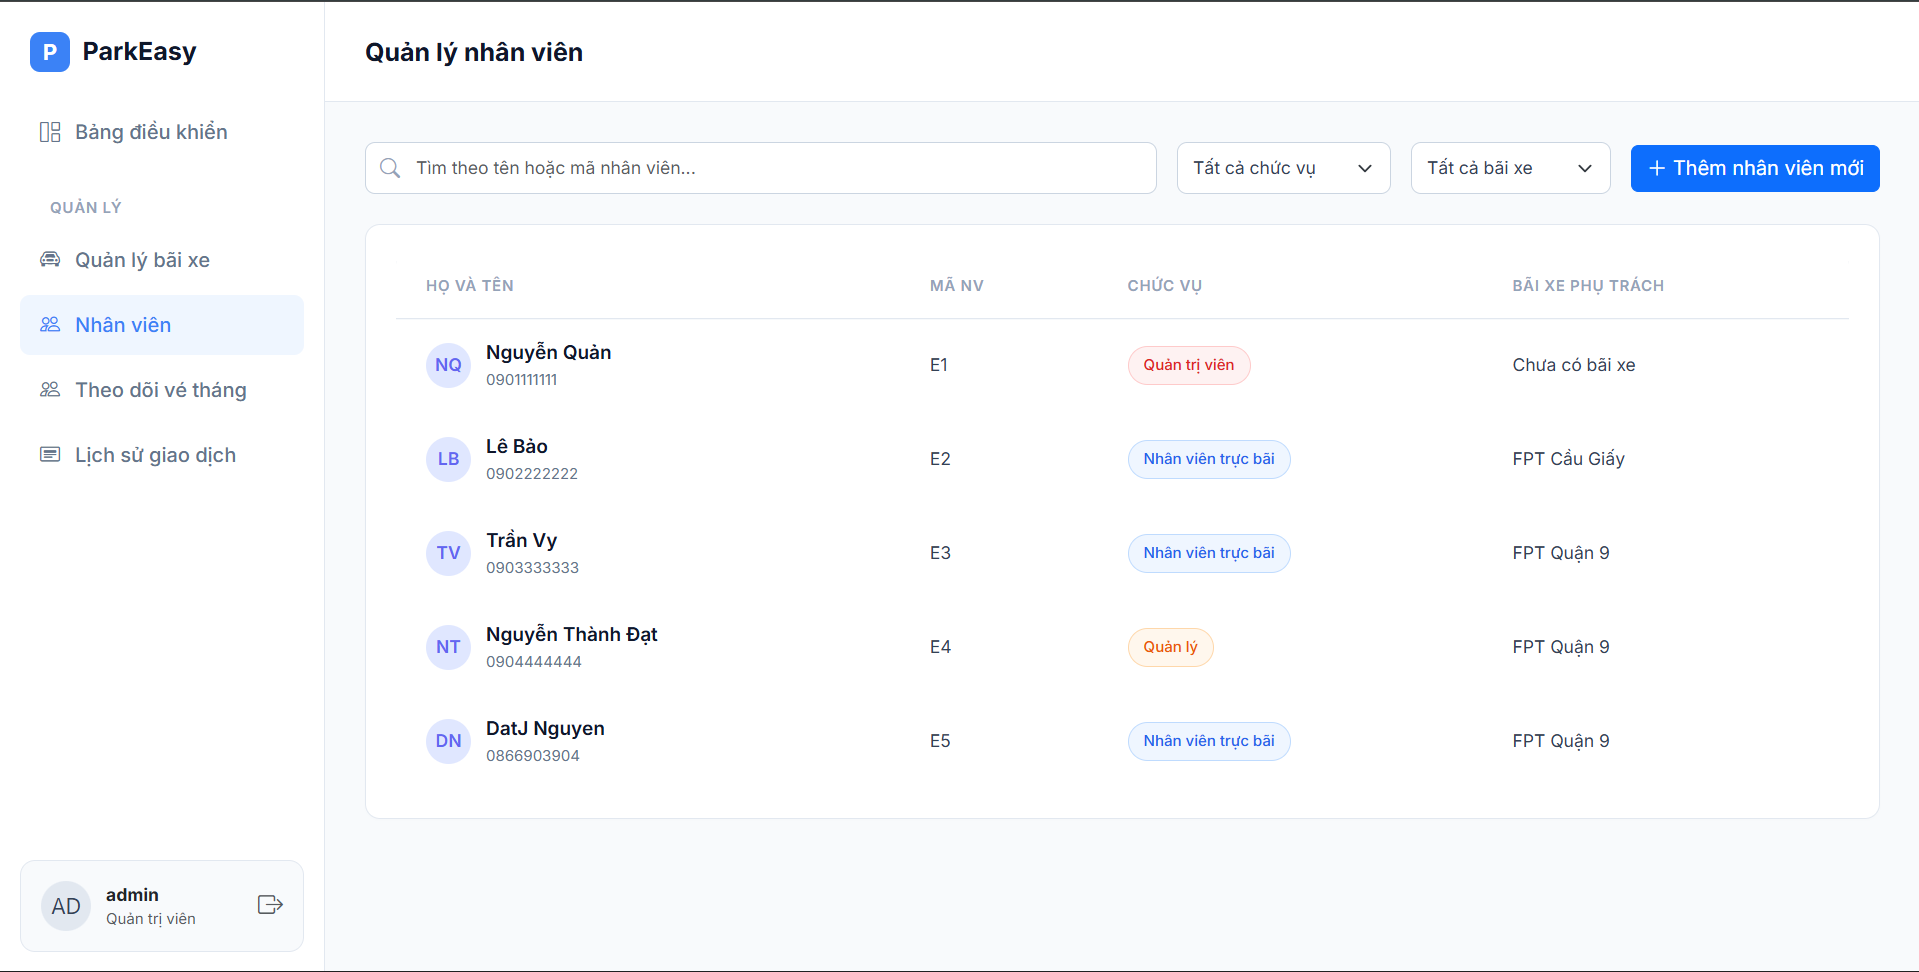This screenshot has height=972, width=1919.
Task: Click the logout icon beside admin
Action: click(270, 905)
